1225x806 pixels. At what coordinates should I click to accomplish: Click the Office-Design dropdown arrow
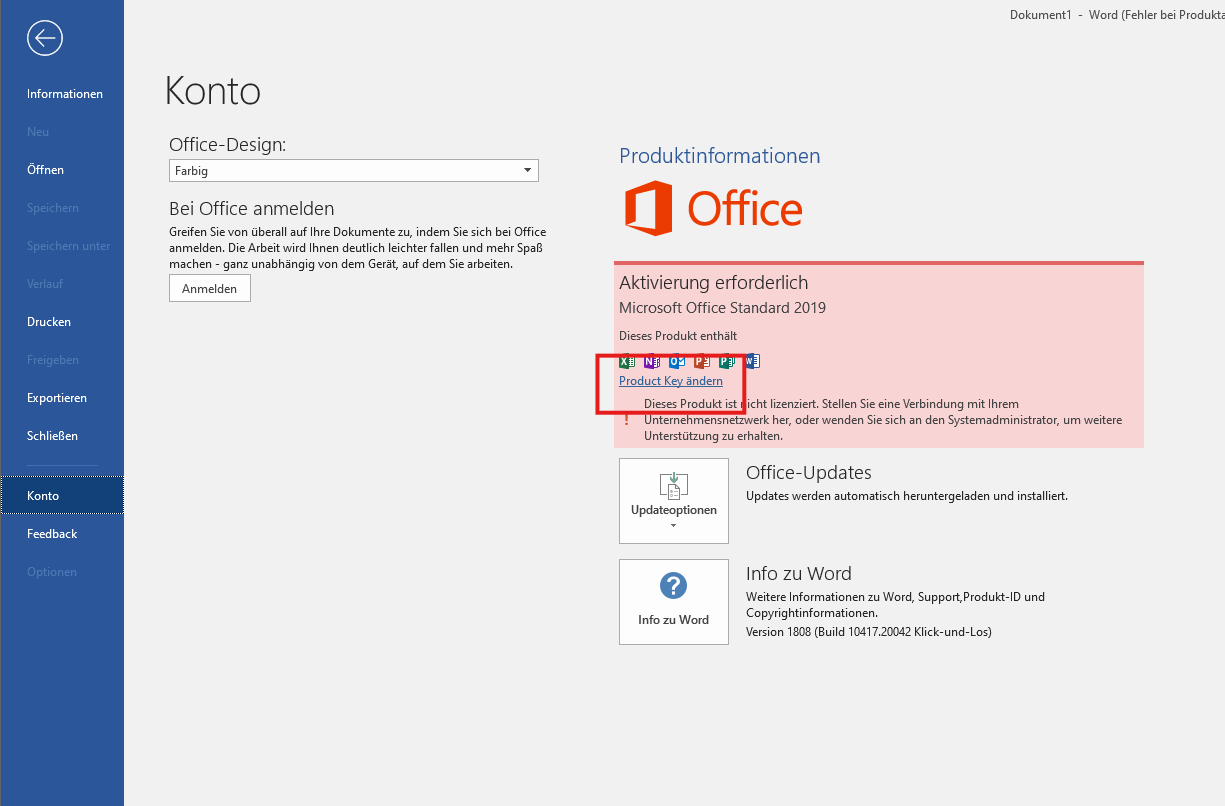point(527,171)
